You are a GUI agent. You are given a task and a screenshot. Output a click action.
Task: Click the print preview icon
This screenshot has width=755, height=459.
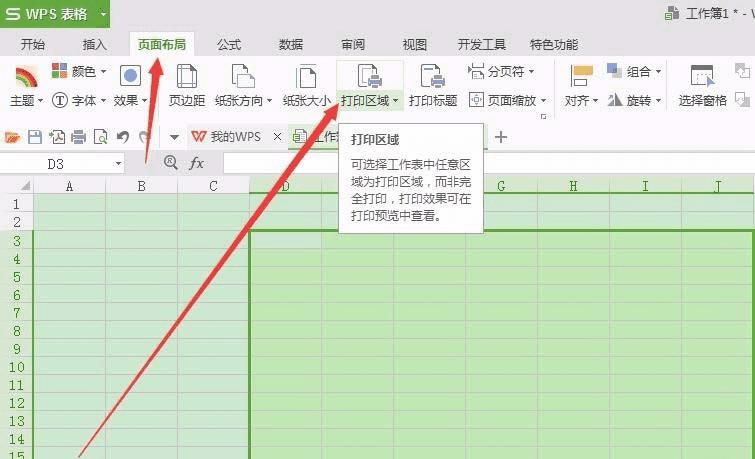point(101,137)
